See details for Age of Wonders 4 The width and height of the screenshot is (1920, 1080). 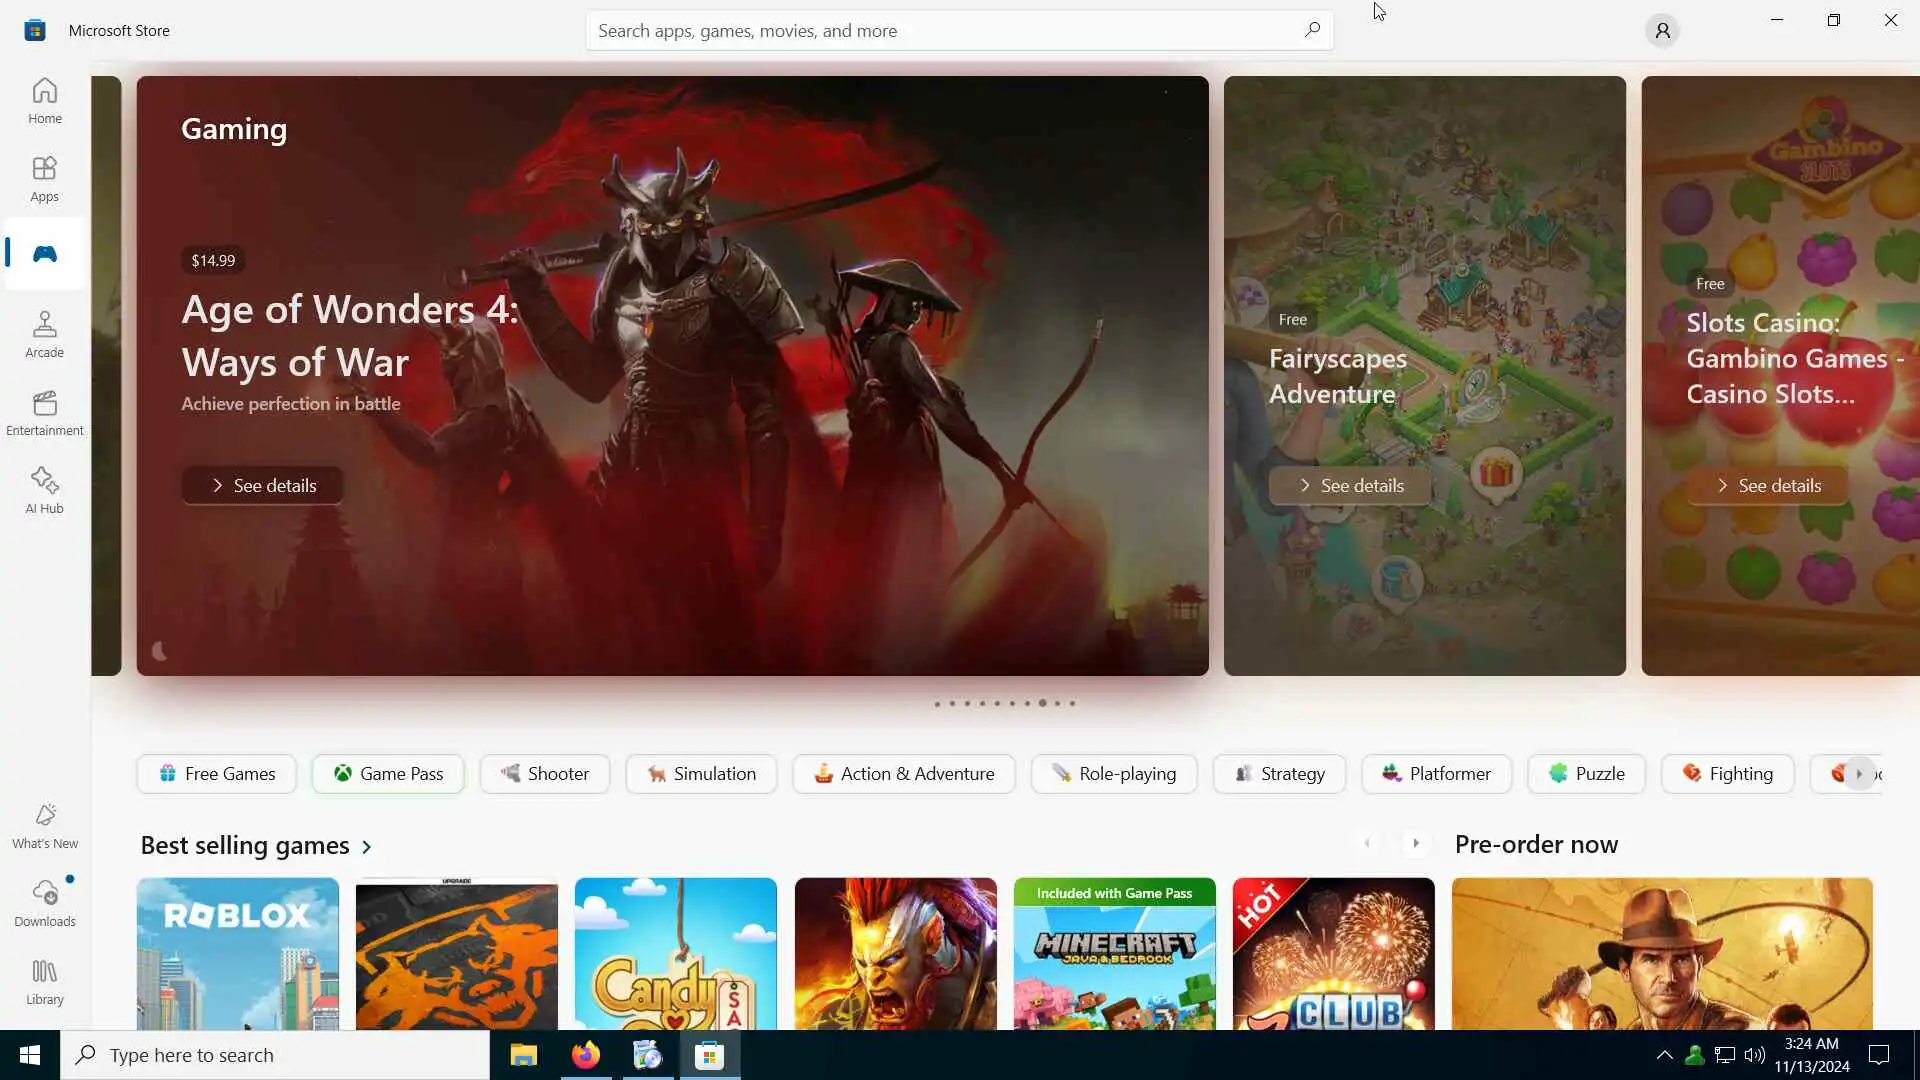(x=262, y=486)
